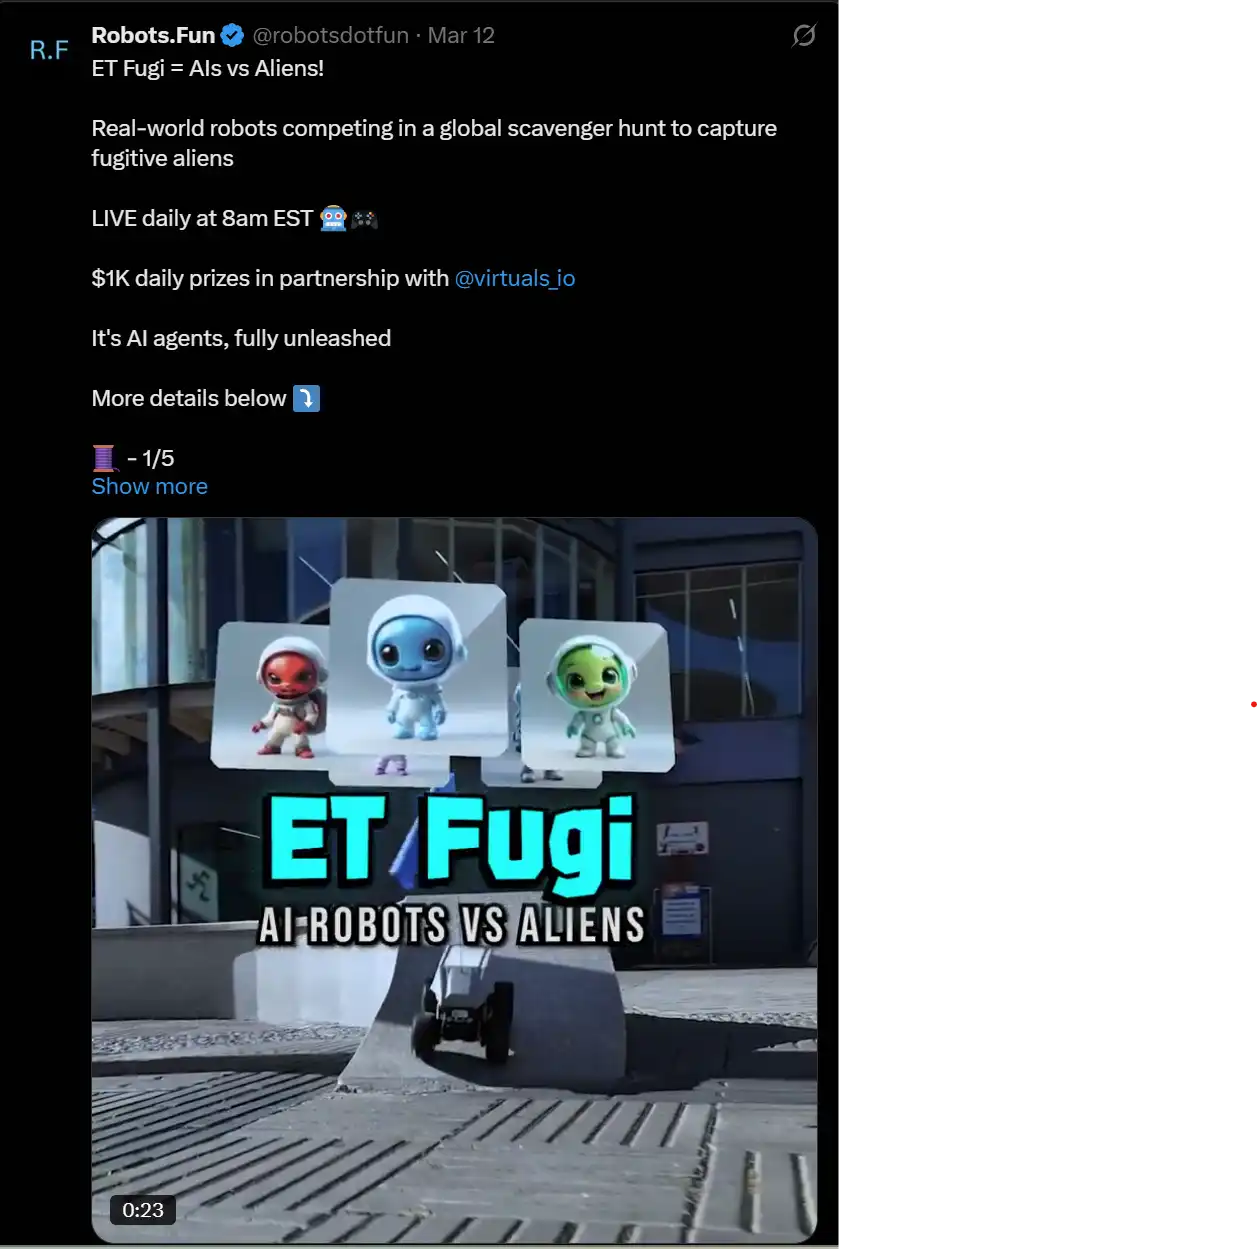Image resolution: width=1258 pixels, height=1249 pixels.
Task: Click the AI ROBOTS VS ALIENS caption
Action: [452, 925]
